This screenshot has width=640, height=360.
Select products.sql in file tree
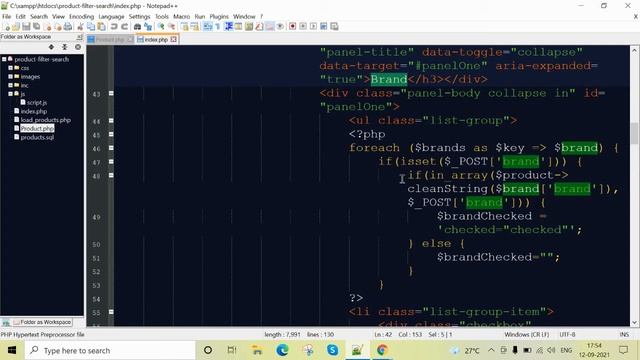coord(37,137)
